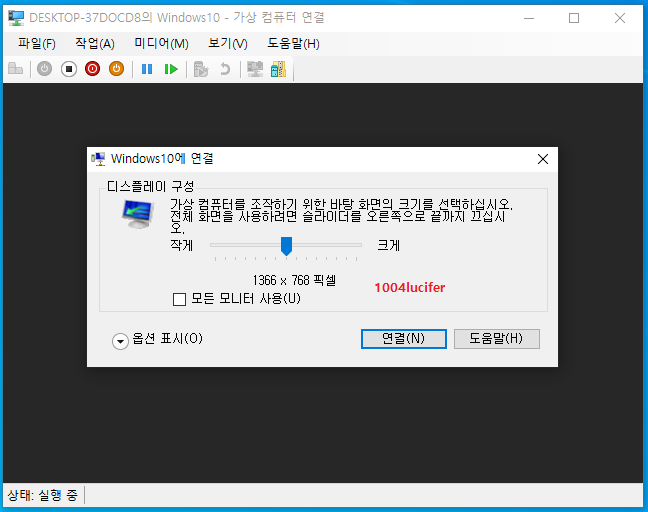Click the display size slider thumb
The width and height of the screenshot is (648, 512).
(x=286, y=246)
